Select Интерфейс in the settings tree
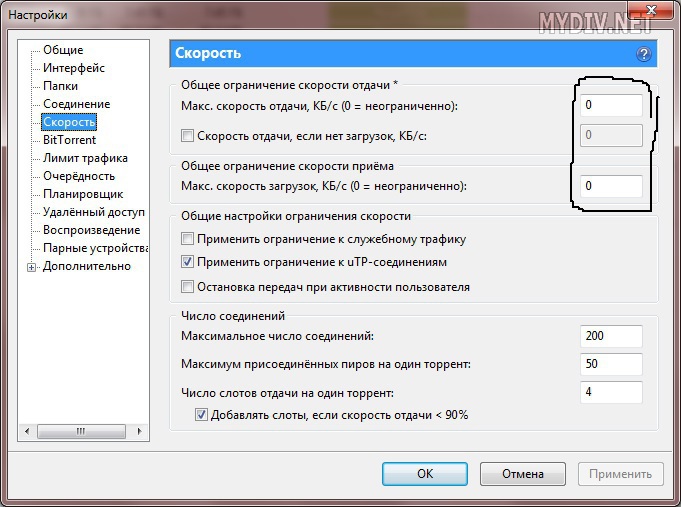 click(x=74, y=68)
